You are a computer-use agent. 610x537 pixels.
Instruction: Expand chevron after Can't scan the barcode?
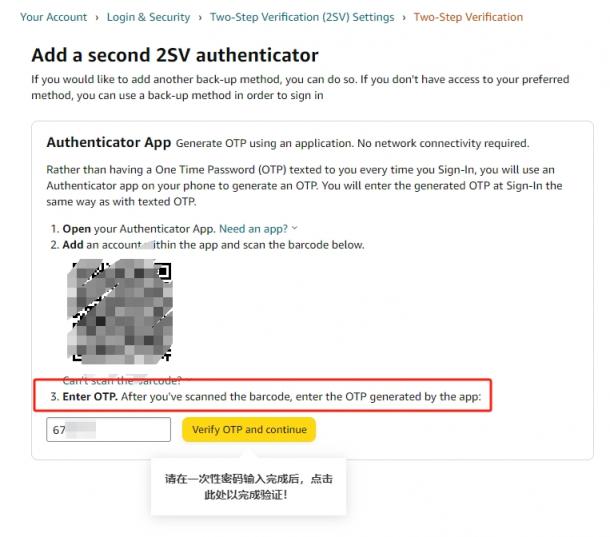pos(188,379)
